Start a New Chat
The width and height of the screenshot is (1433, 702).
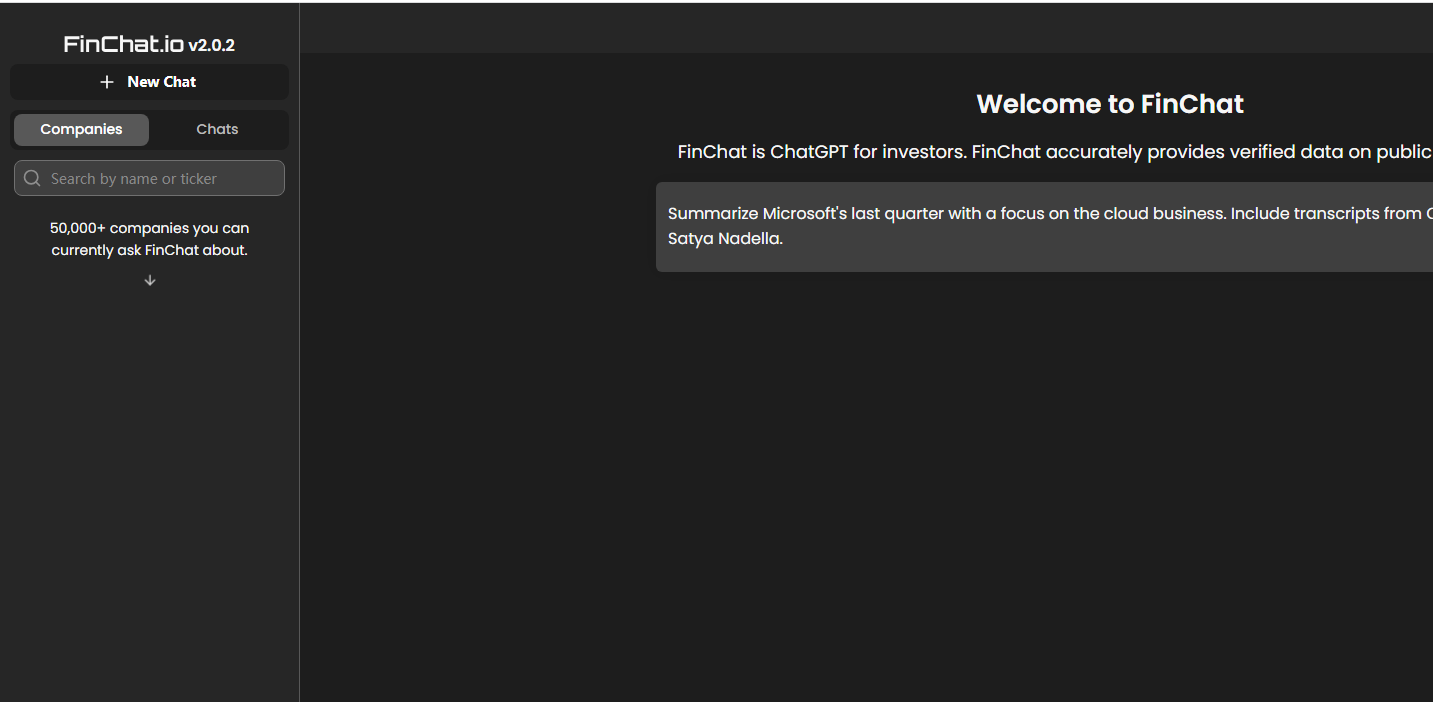click(x=149, y=82)
